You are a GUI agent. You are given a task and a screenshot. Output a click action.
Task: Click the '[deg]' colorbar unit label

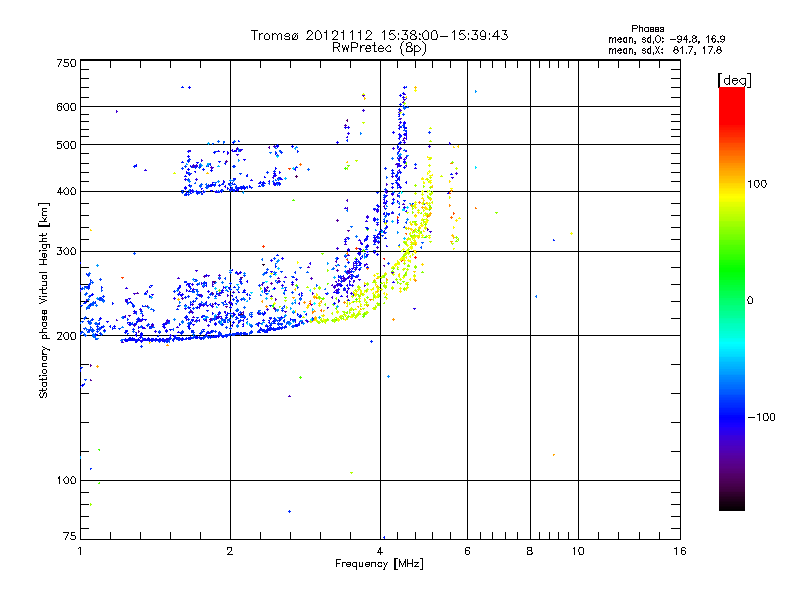coord(734,80)
